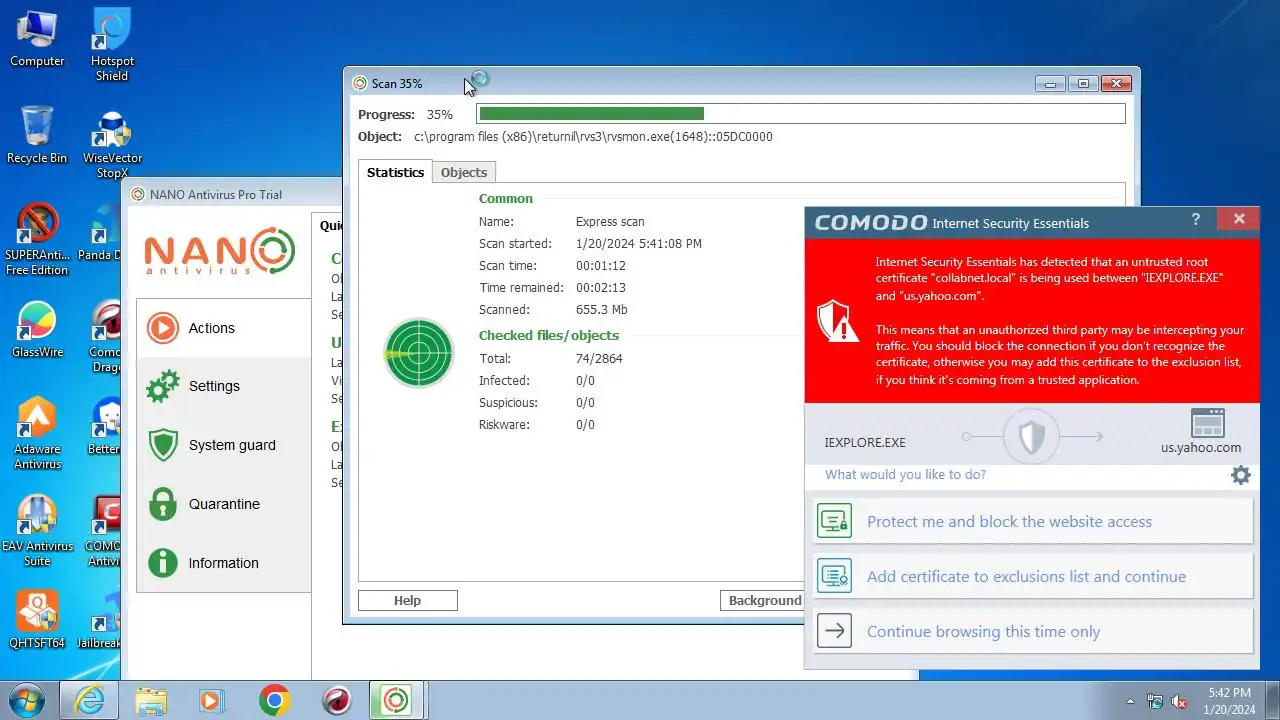Launch Google Chrome from the taskbar
1280x720 pixels.
(x=274, y=700)
